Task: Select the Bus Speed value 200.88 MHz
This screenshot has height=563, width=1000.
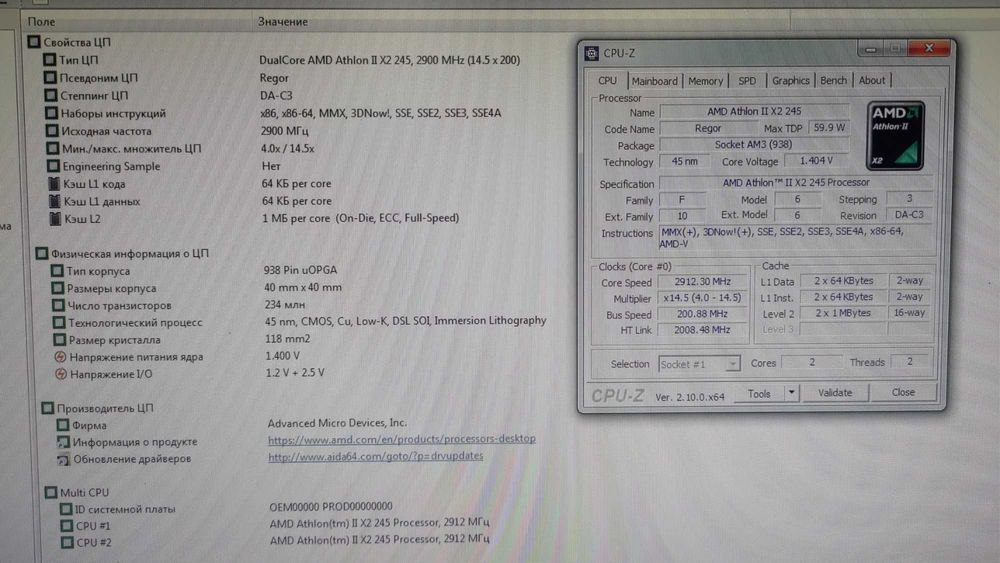Action: pos(702,314)
